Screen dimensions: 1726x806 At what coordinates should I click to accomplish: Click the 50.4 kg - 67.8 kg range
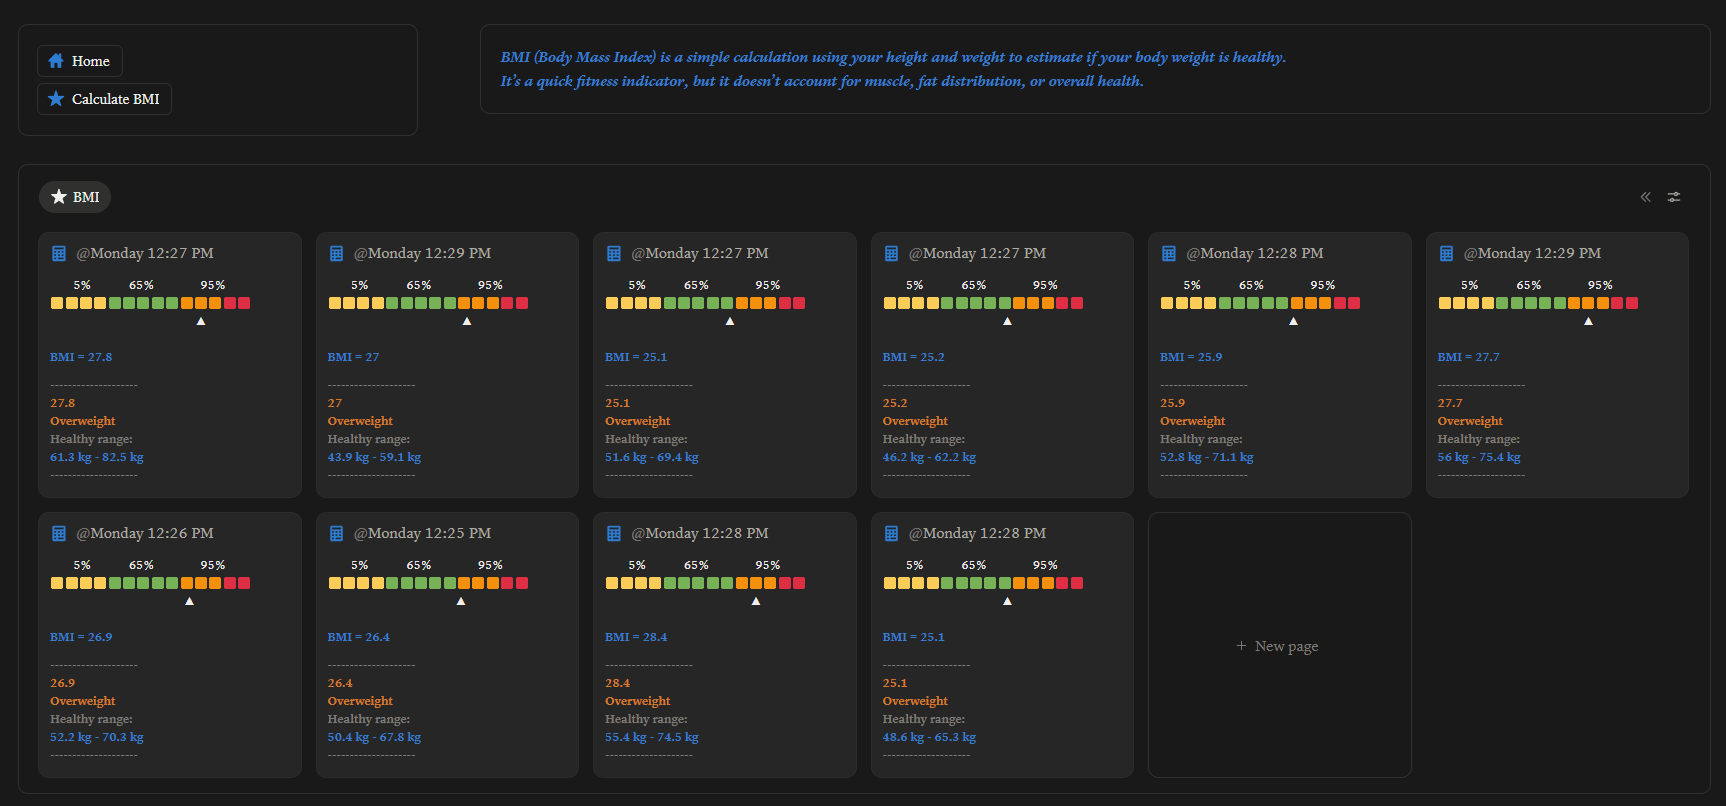point(374,737)
